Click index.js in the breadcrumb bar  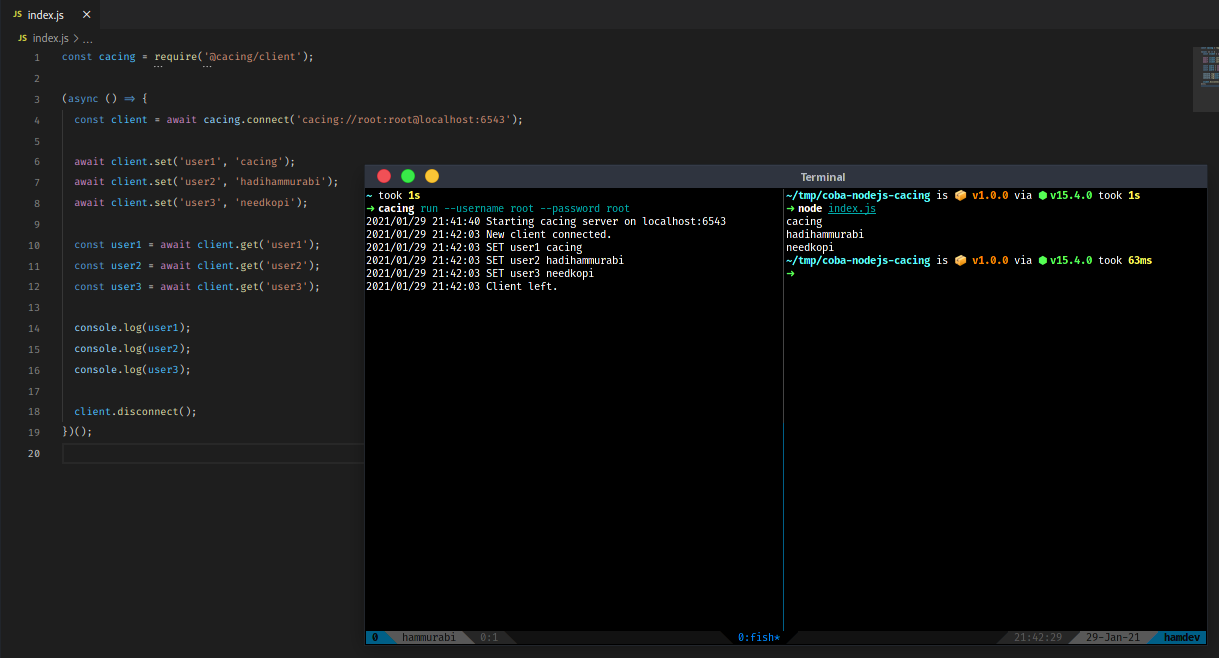tap(50, 38)
